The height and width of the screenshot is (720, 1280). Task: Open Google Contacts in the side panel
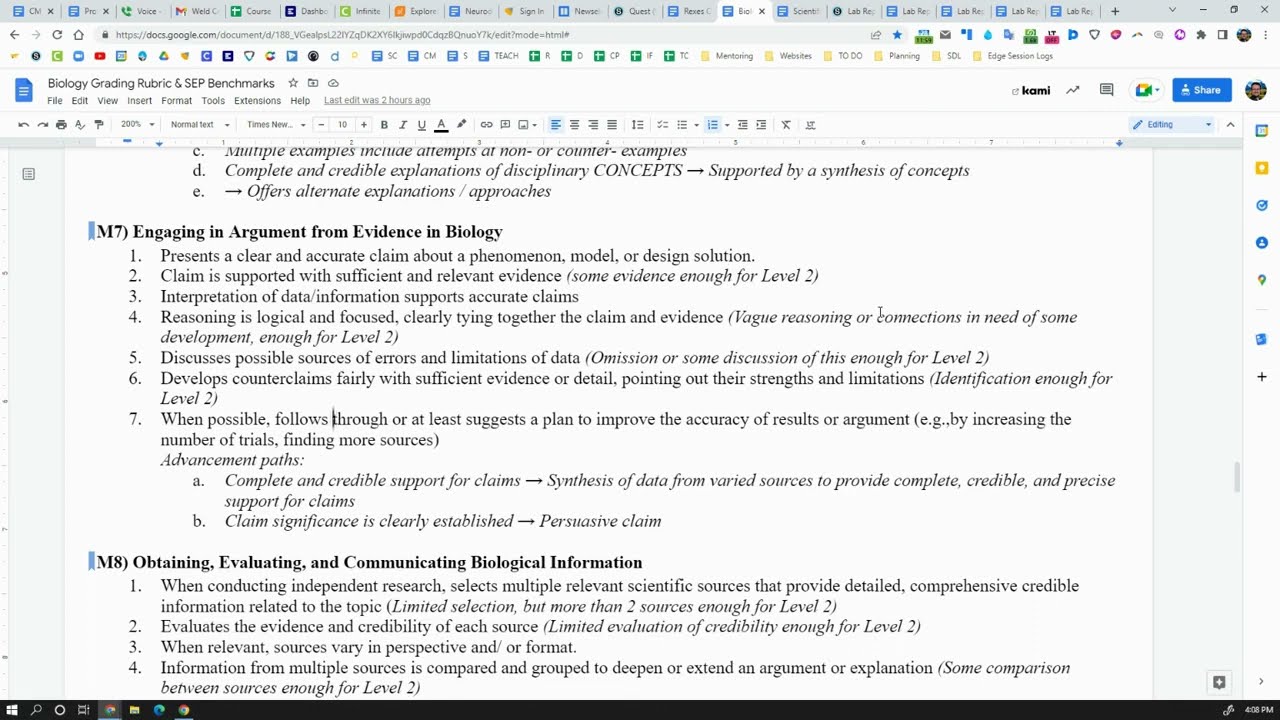[1262, 243]
